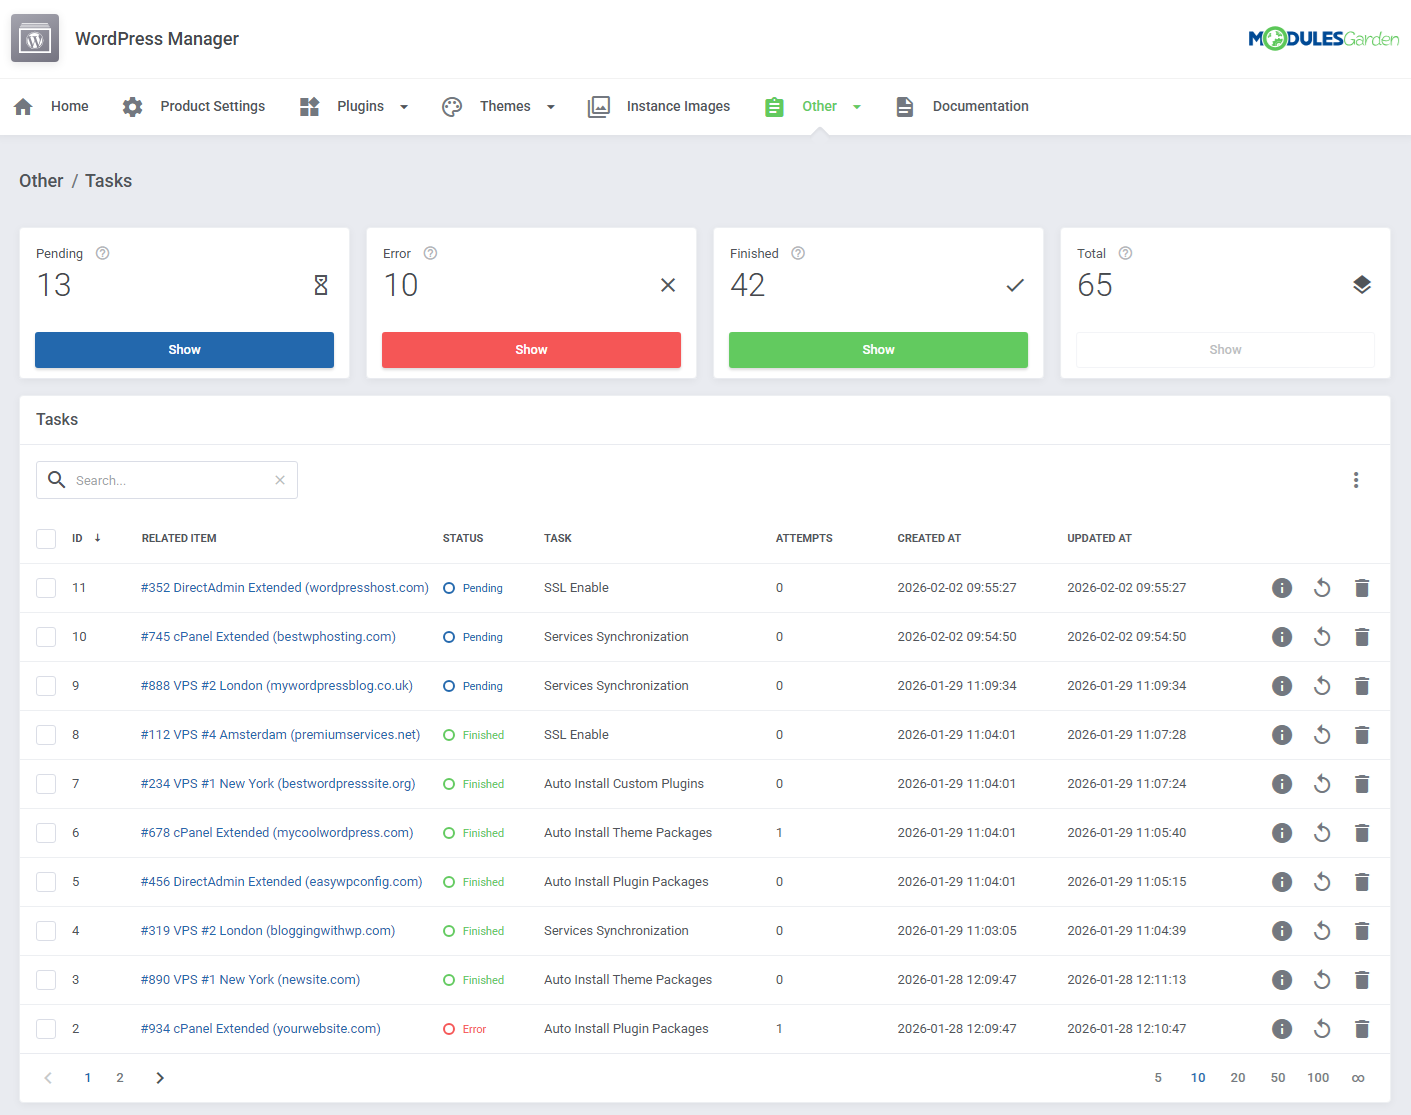The height and width of the screenshot is (1115, 1411).
Task: Click the Total stack icon
Action: [1362, 284]
